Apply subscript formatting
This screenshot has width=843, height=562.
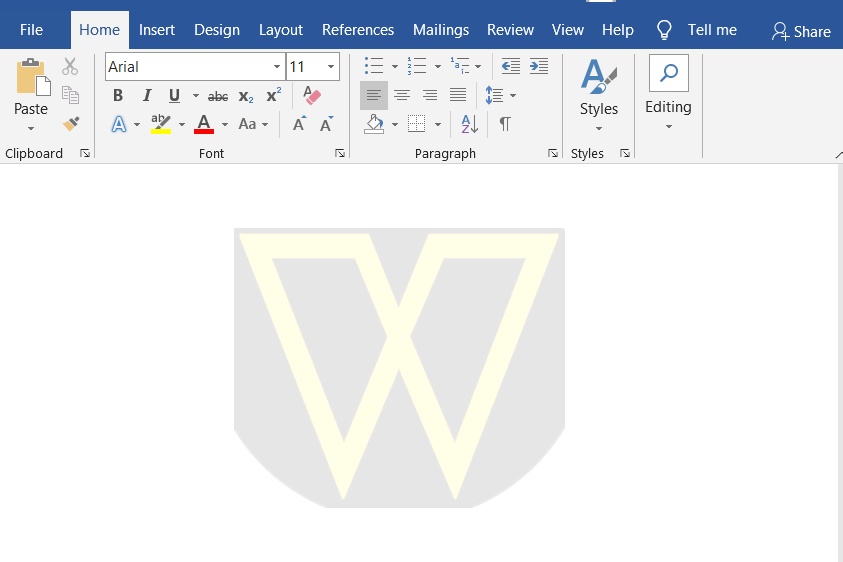point(246,96)
